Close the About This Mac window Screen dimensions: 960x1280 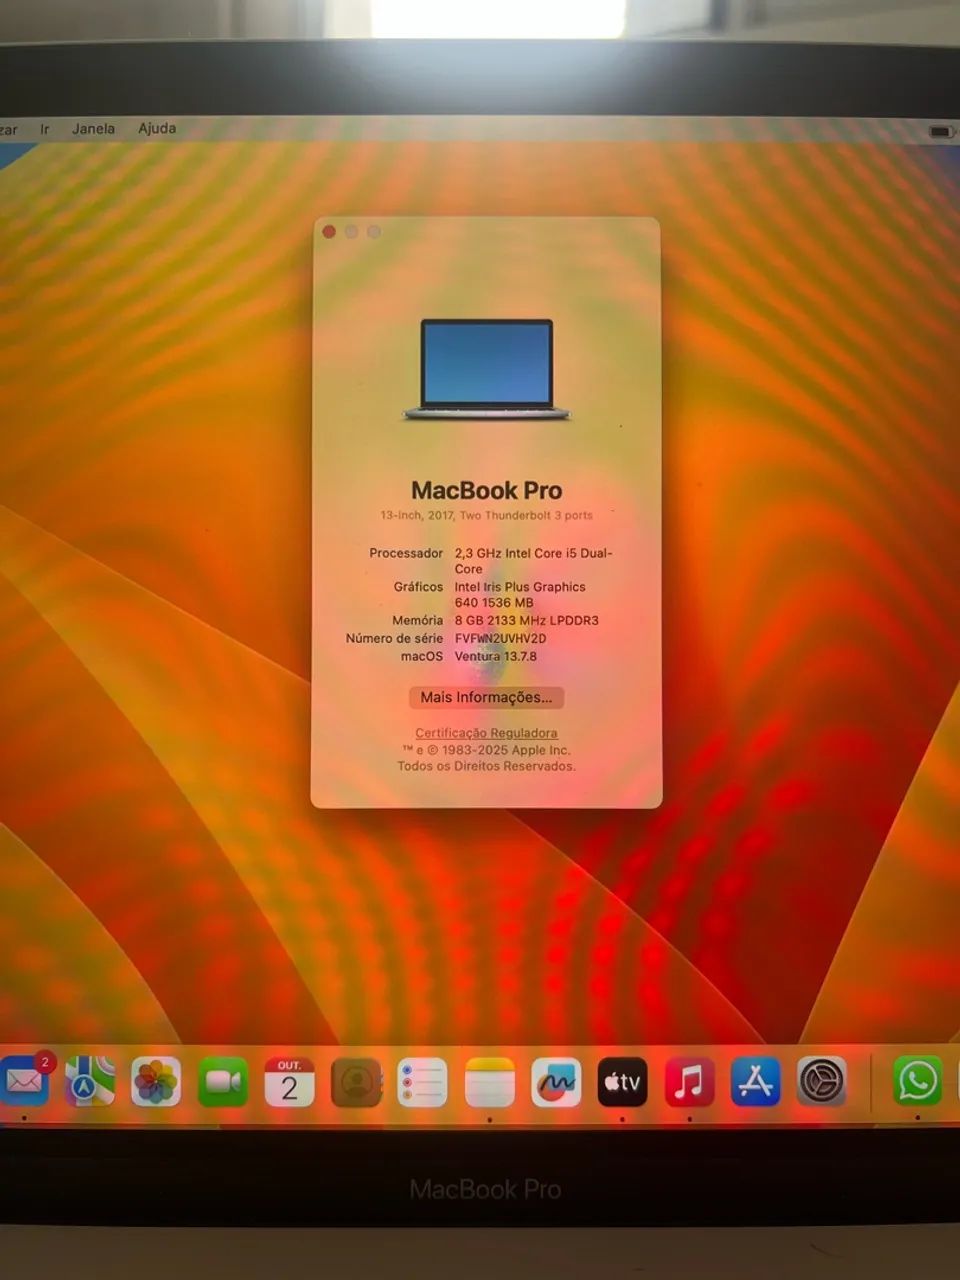click(329, 232)
